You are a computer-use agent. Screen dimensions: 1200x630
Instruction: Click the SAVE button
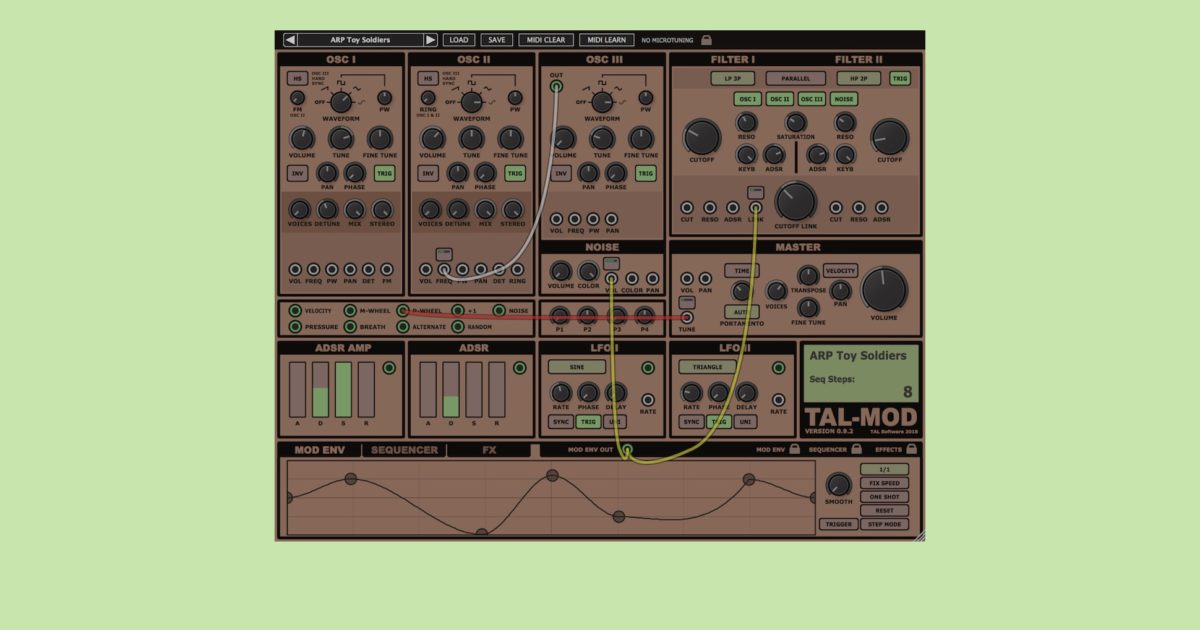coord(497,40)
